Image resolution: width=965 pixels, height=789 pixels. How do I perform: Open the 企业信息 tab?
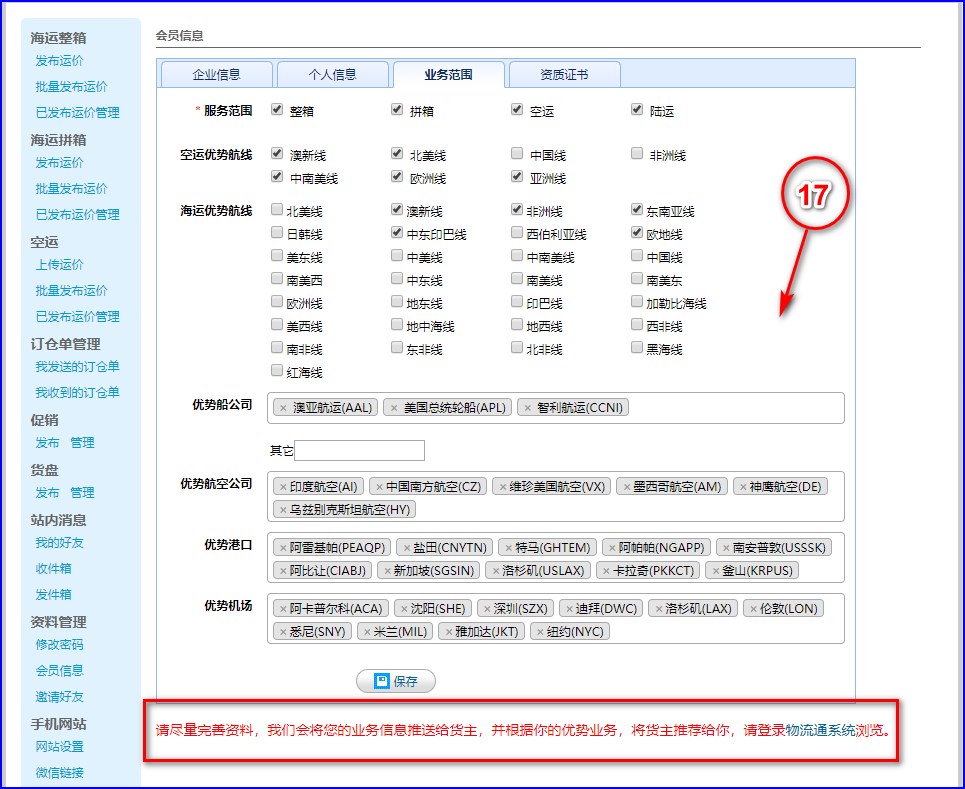[217, 75]
